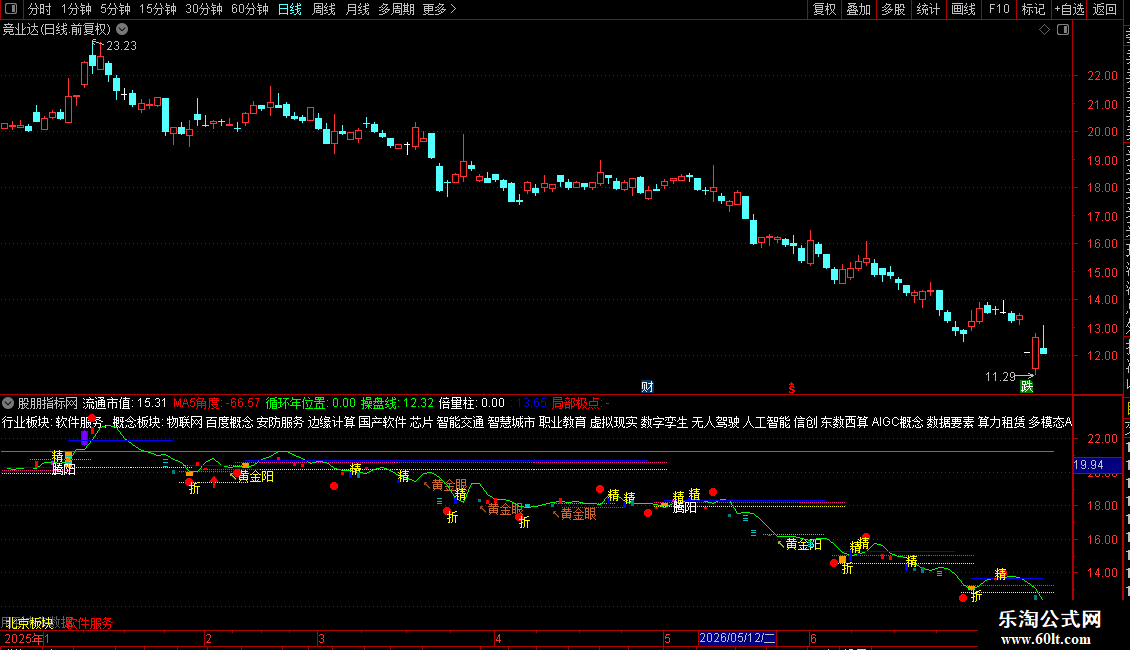Image resolution: width=1130 pixels, height=650 pixels.
Task: Expand the indicator settings dropdown beside 股朋指标网
Action: click(x=8, y=404)
